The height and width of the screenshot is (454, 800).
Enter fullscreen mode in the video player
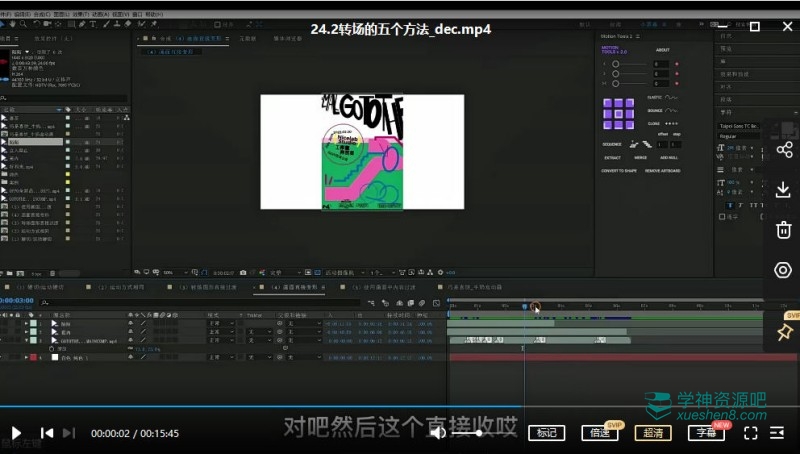click(750, 433)
